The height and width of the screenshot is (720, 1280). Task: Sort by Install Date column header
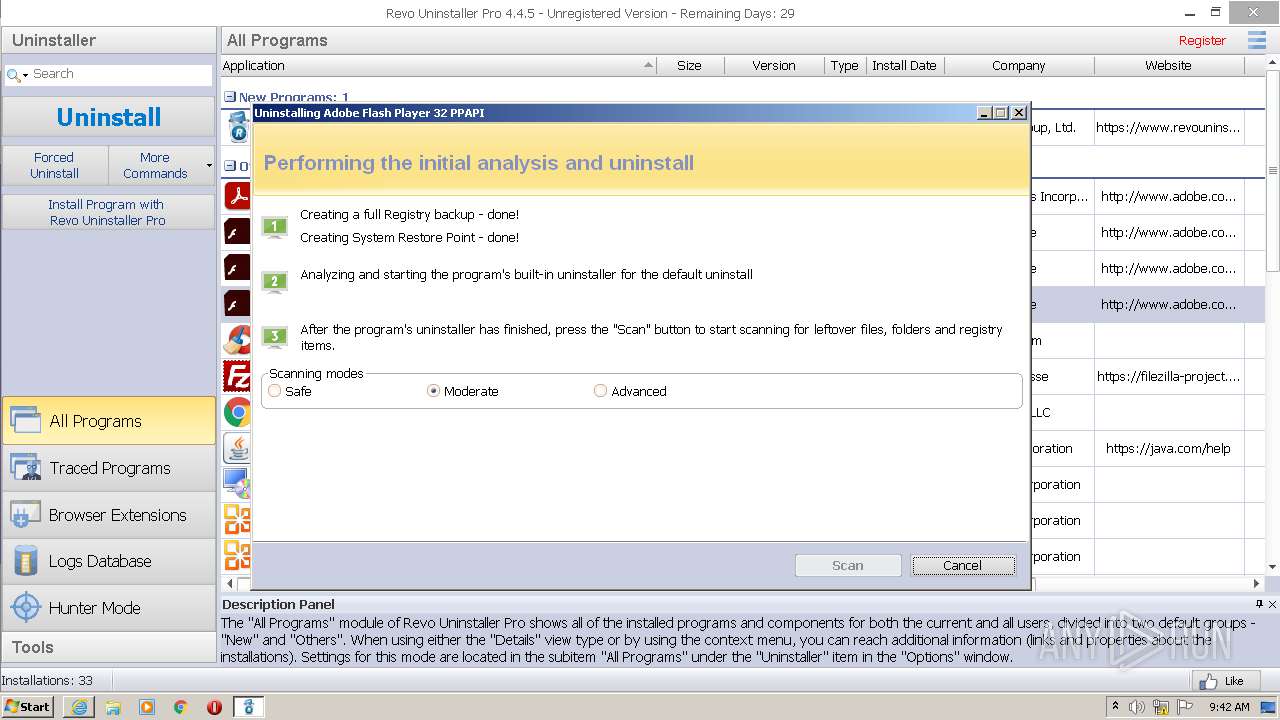coord(904,65)
